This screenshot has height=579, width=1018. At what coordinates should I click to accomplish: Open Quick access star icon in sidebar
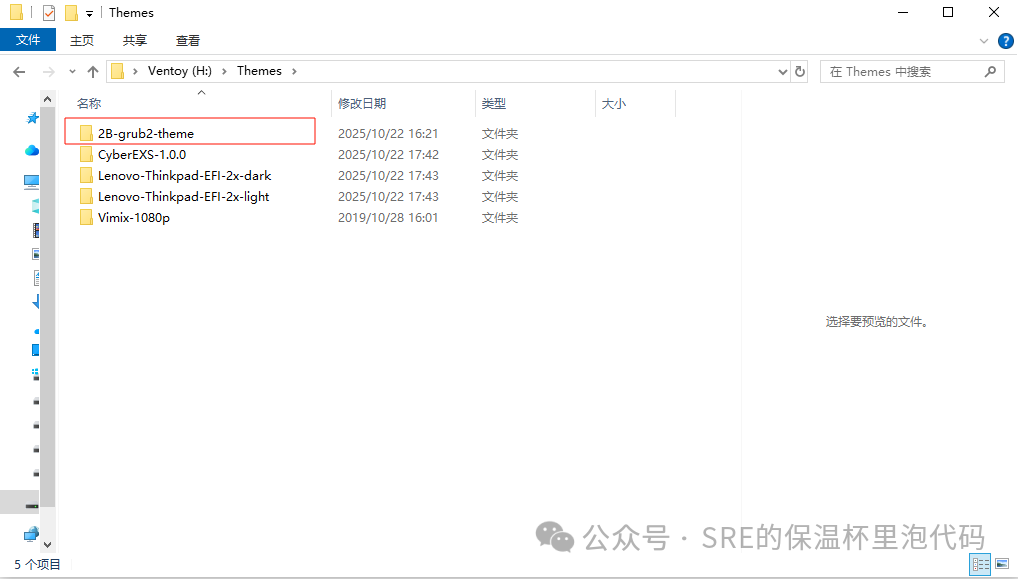pyautogui.click(x=32, y=119)
